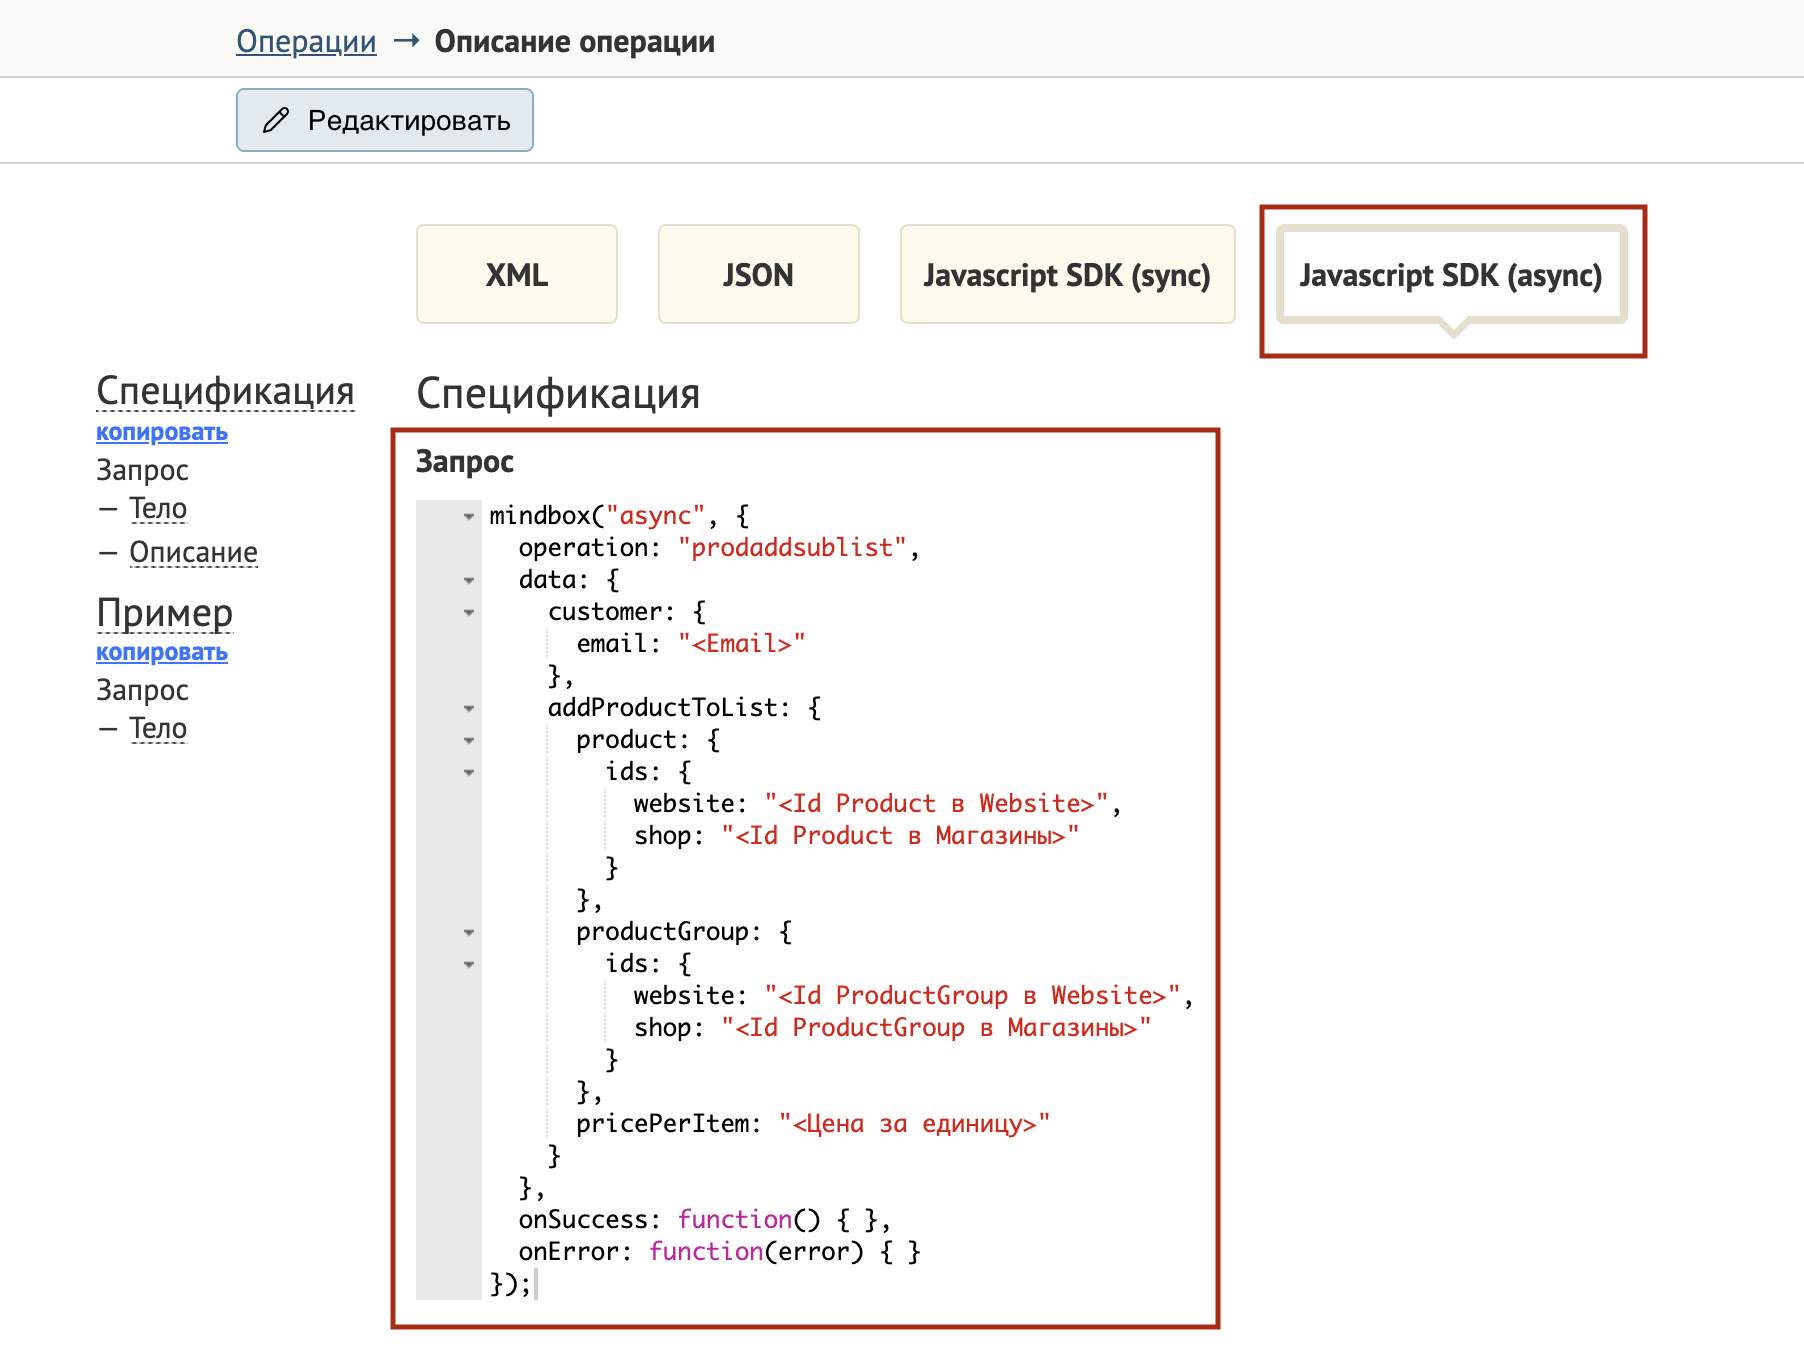Click the "<Id Product в Магазины>" string
Screen dimensions: 1804x1352
click(x=900, y=836)
